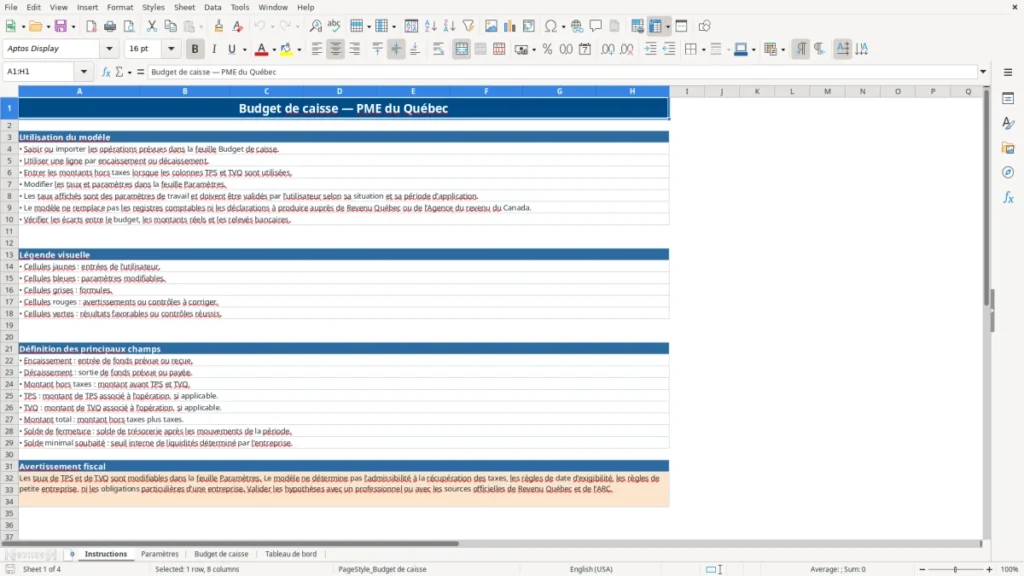Click the formula input line
This screenshot has width=1024, height=576.
(562, 72)
